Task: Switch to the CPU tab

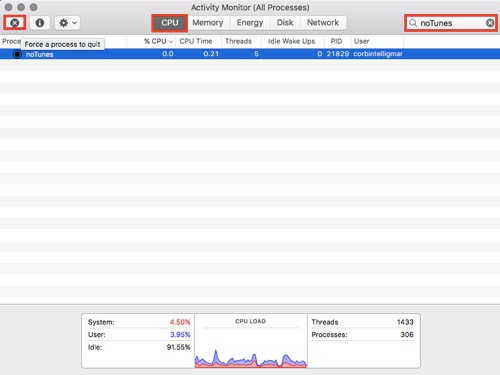Action: 170,23
